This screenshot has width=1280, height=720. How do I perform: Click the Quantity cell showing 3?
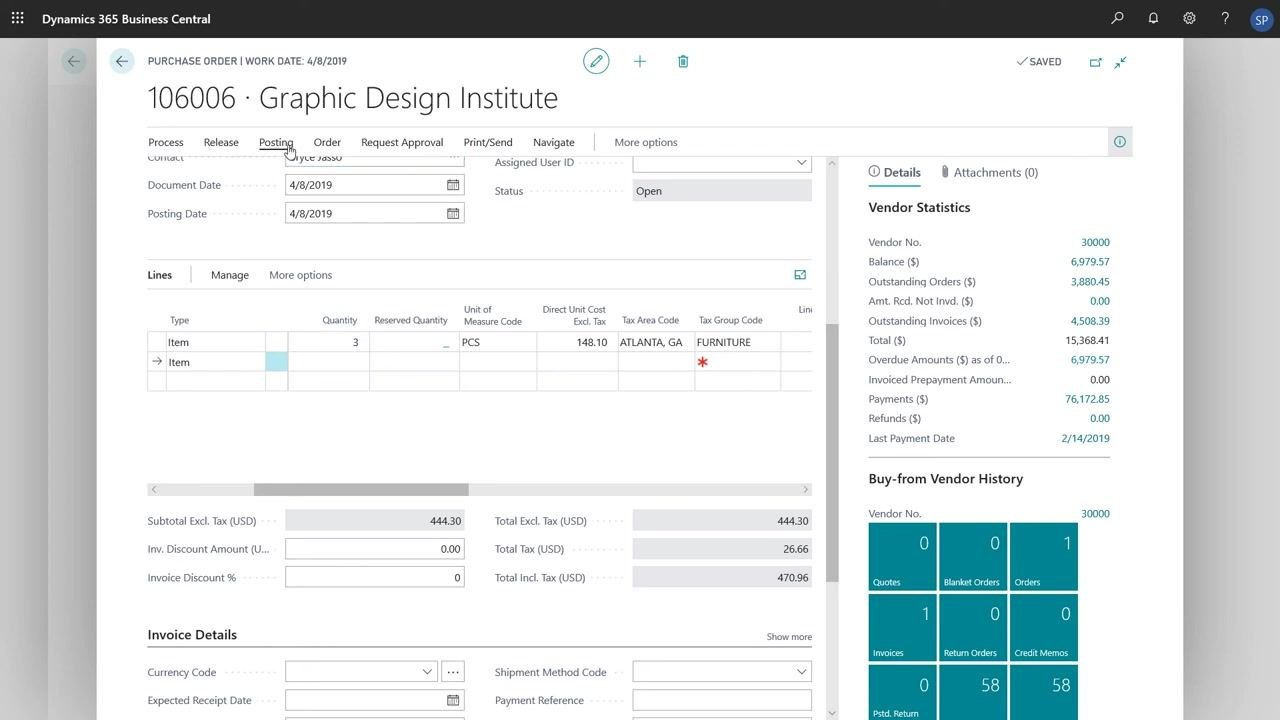(x=329, y=342)
